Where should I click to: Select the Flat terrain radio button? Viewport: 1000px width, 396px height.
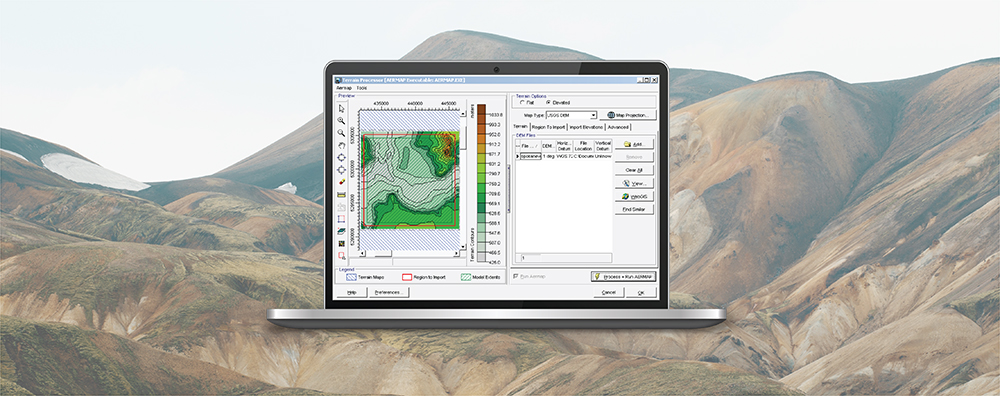point(523,102)
